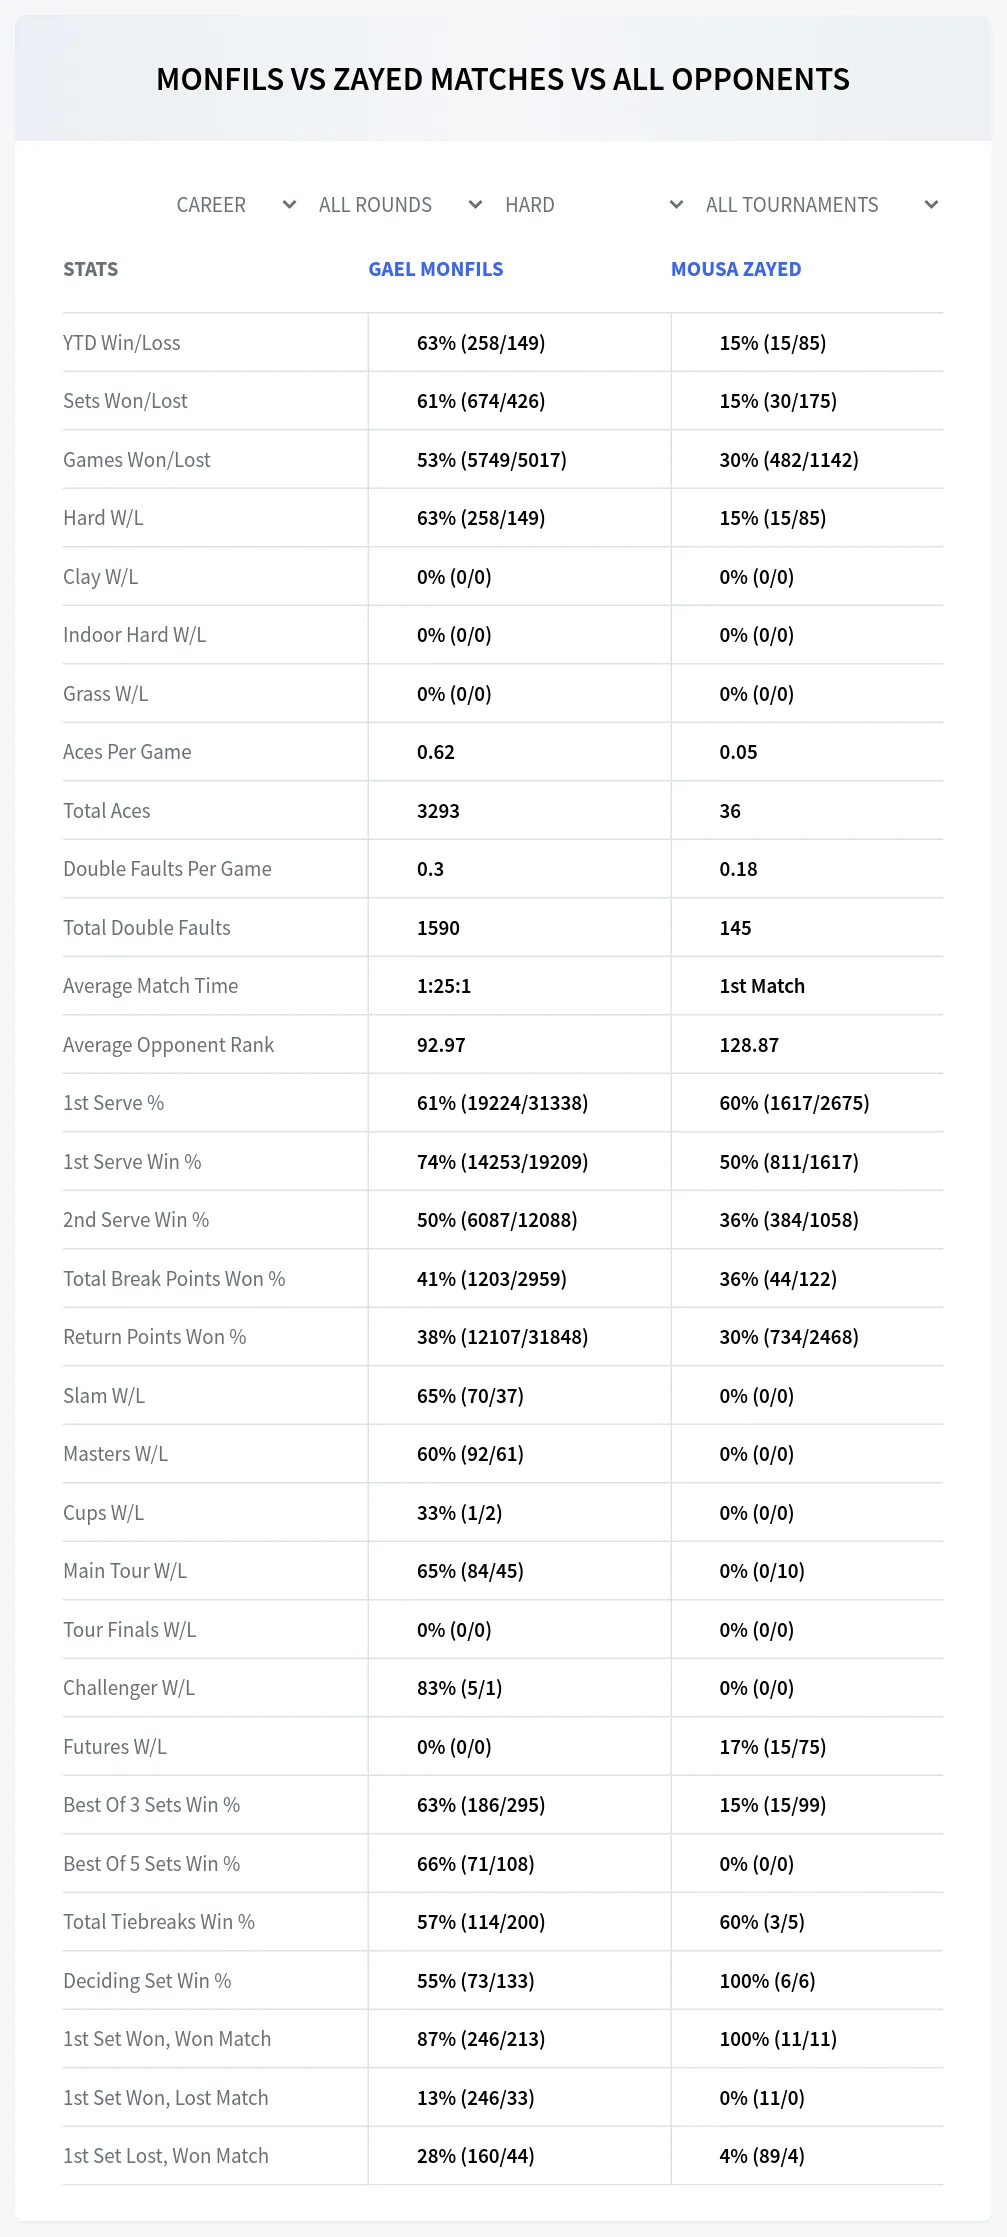Select the Futures W/L row label

(x=115, y=1747)
